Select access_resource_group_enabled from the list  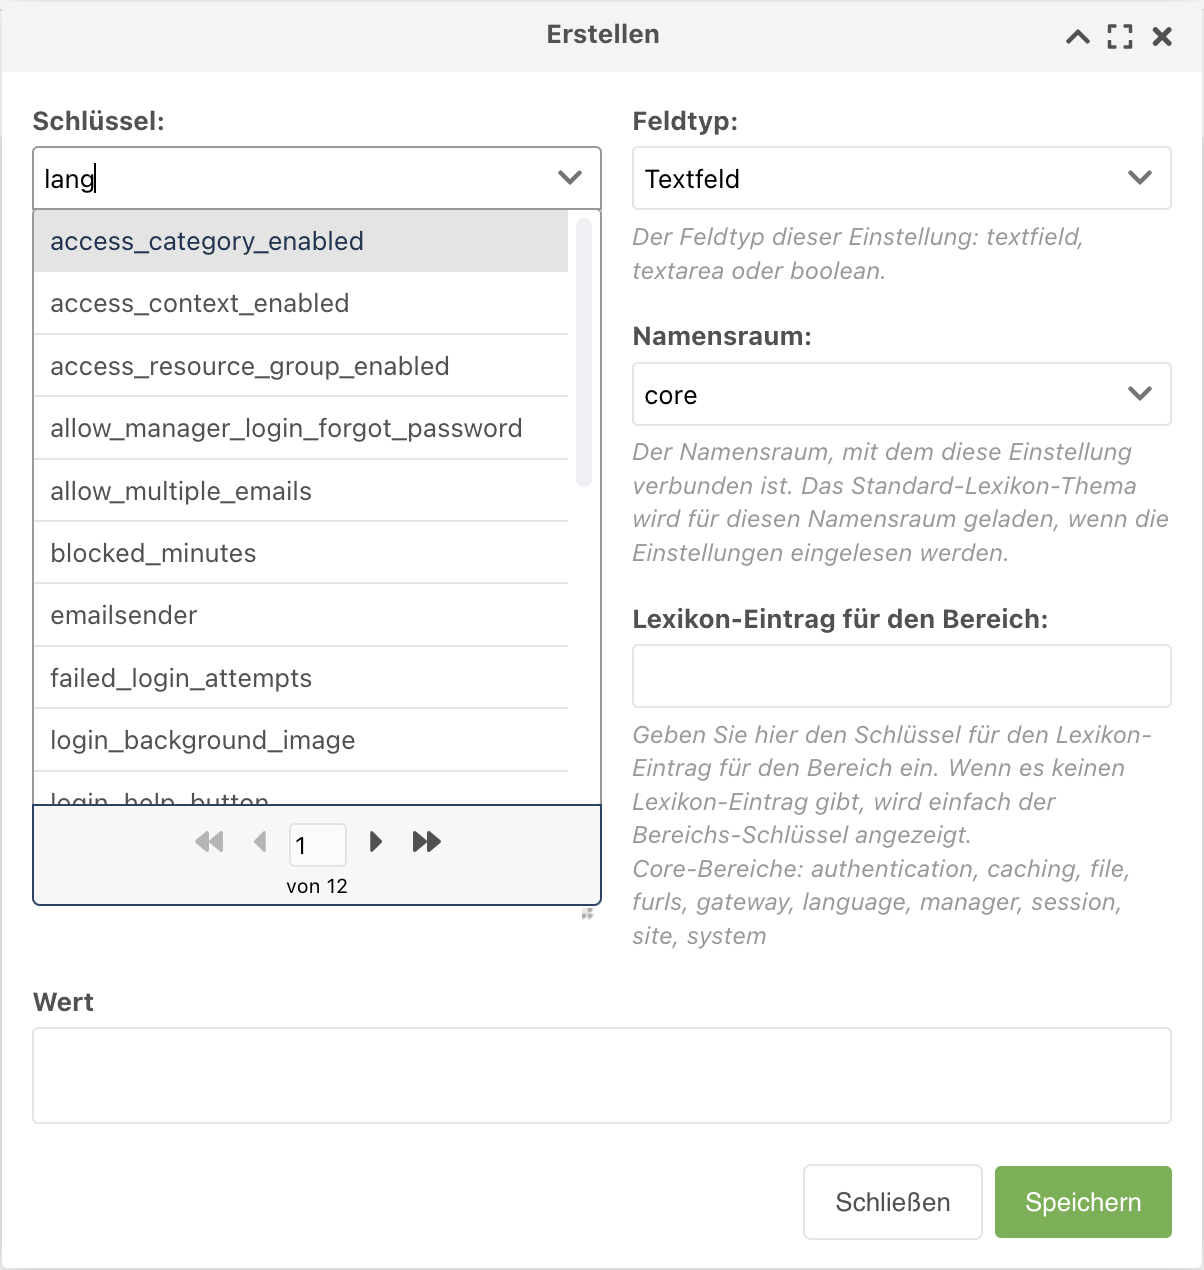(301, 366)
